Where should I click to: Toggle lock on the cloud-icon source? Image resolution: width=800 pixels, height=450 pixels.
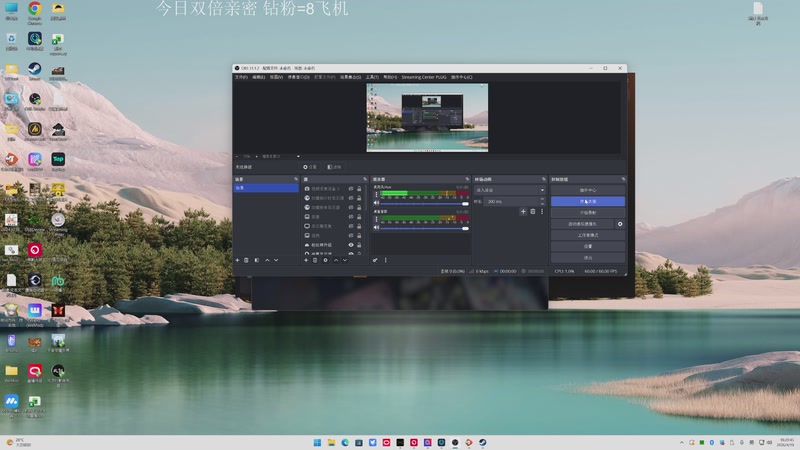359,245
